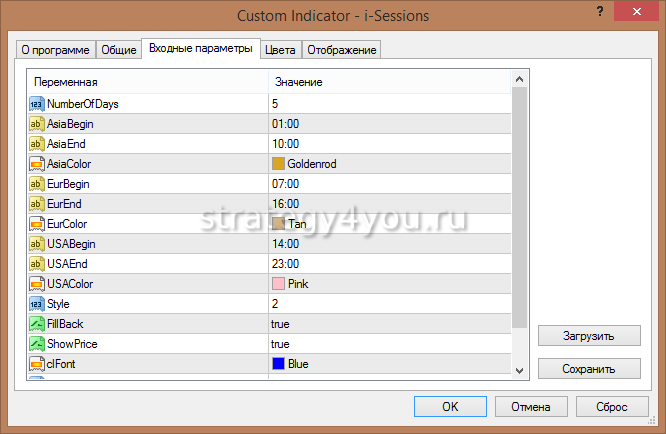Select the FillBack true value
The height and width of the screenshot is (434, 666).
(x=281, y=324)
